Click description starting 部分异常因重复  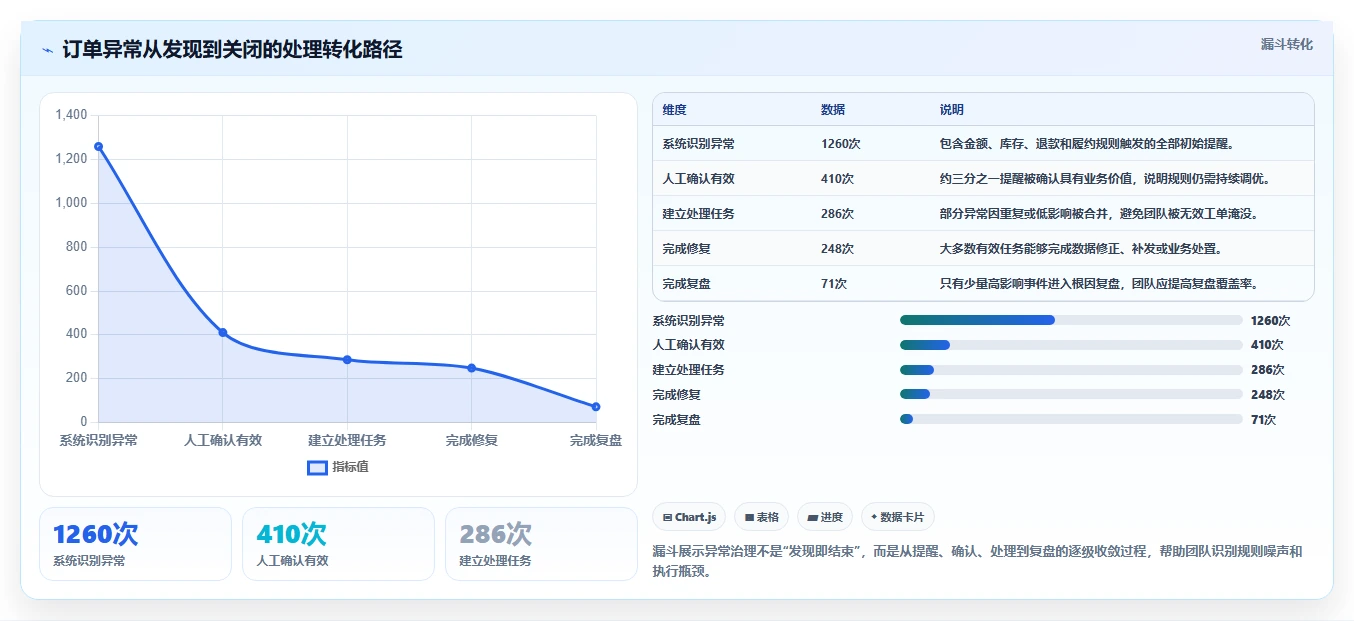tap(1099, 214)
